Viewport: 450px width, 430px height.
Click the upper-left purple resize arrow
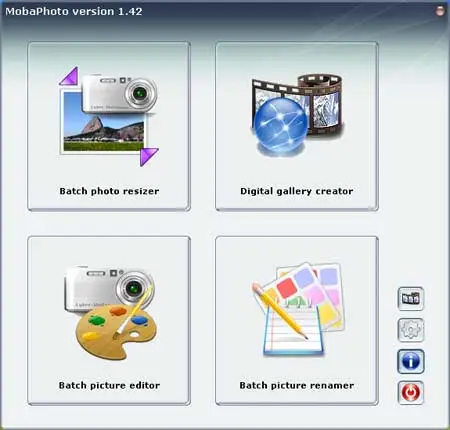coord(69,76)
